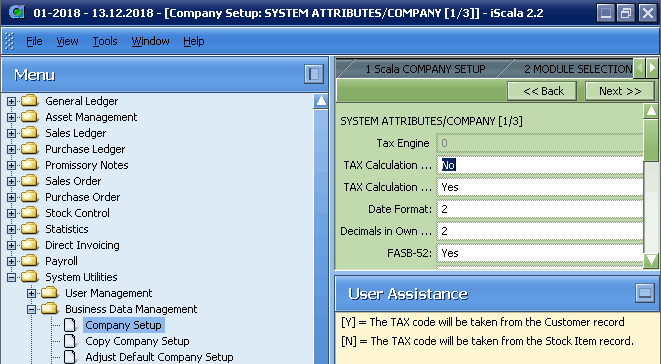Click the disabled Tax Engine field
Viewport: 661px width, 364px height.
pyautogui.click(x=540, y=143)
